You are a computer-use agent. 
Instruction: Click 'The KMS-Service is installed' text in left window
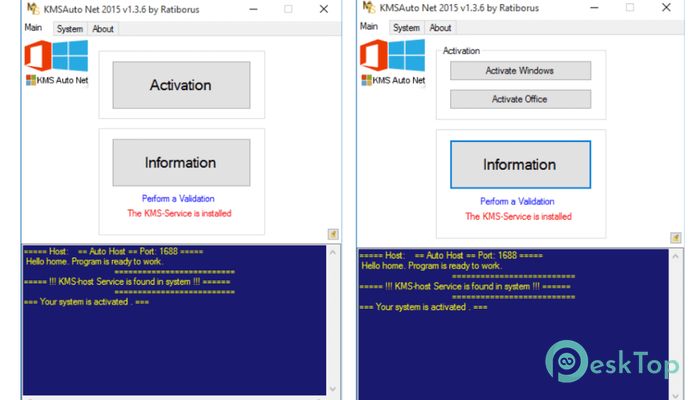click(x=179, y=213)
